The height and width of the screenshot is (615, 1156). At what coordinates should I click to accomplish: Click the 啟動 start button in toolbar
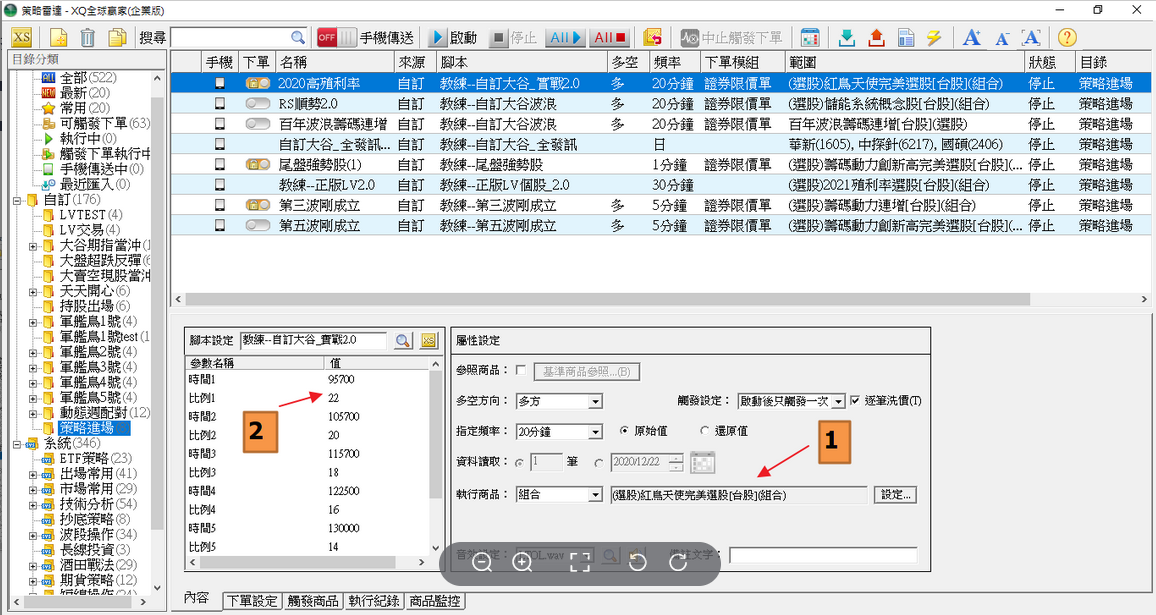pyautogui.click(x=453, y=38)
